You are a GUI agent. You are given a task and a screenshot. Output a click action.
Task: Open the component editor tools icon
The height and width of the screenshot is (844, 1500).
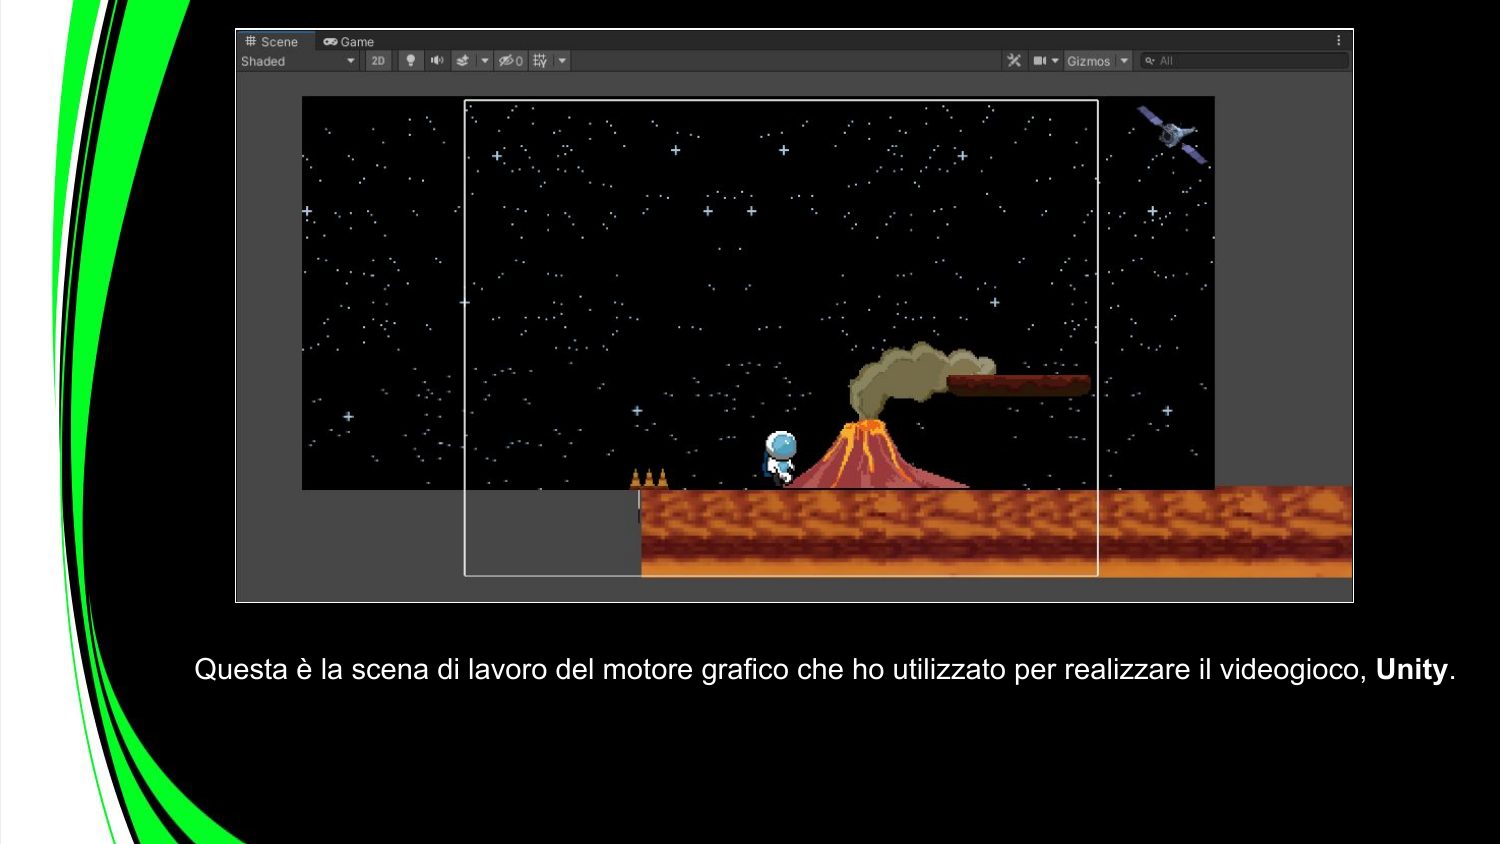click(x=1014, y=61)
